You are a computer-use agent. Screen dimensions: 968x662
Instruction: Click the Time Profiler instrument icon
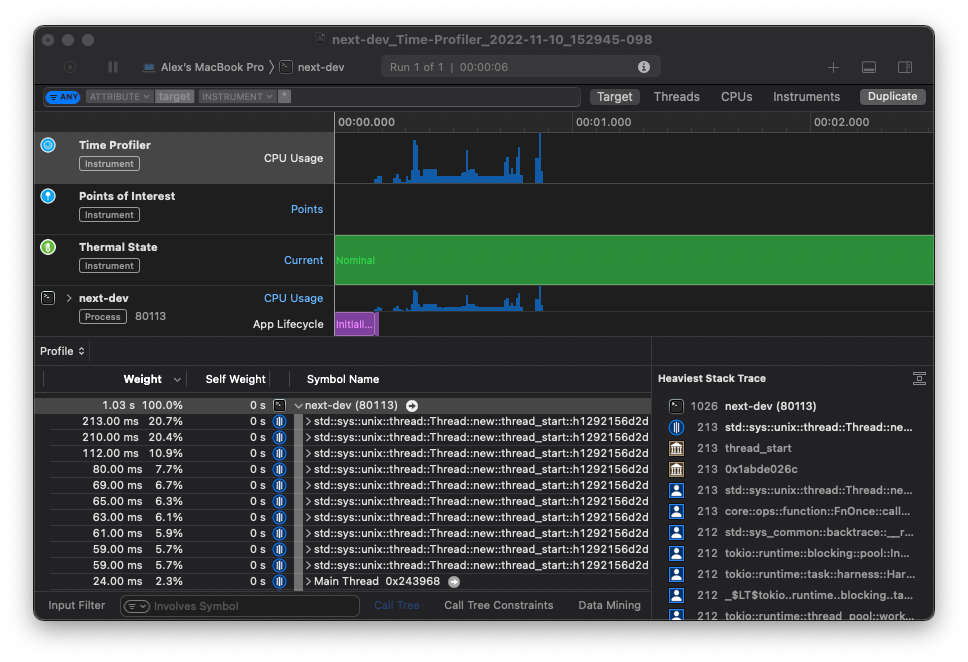pos(48,145)
